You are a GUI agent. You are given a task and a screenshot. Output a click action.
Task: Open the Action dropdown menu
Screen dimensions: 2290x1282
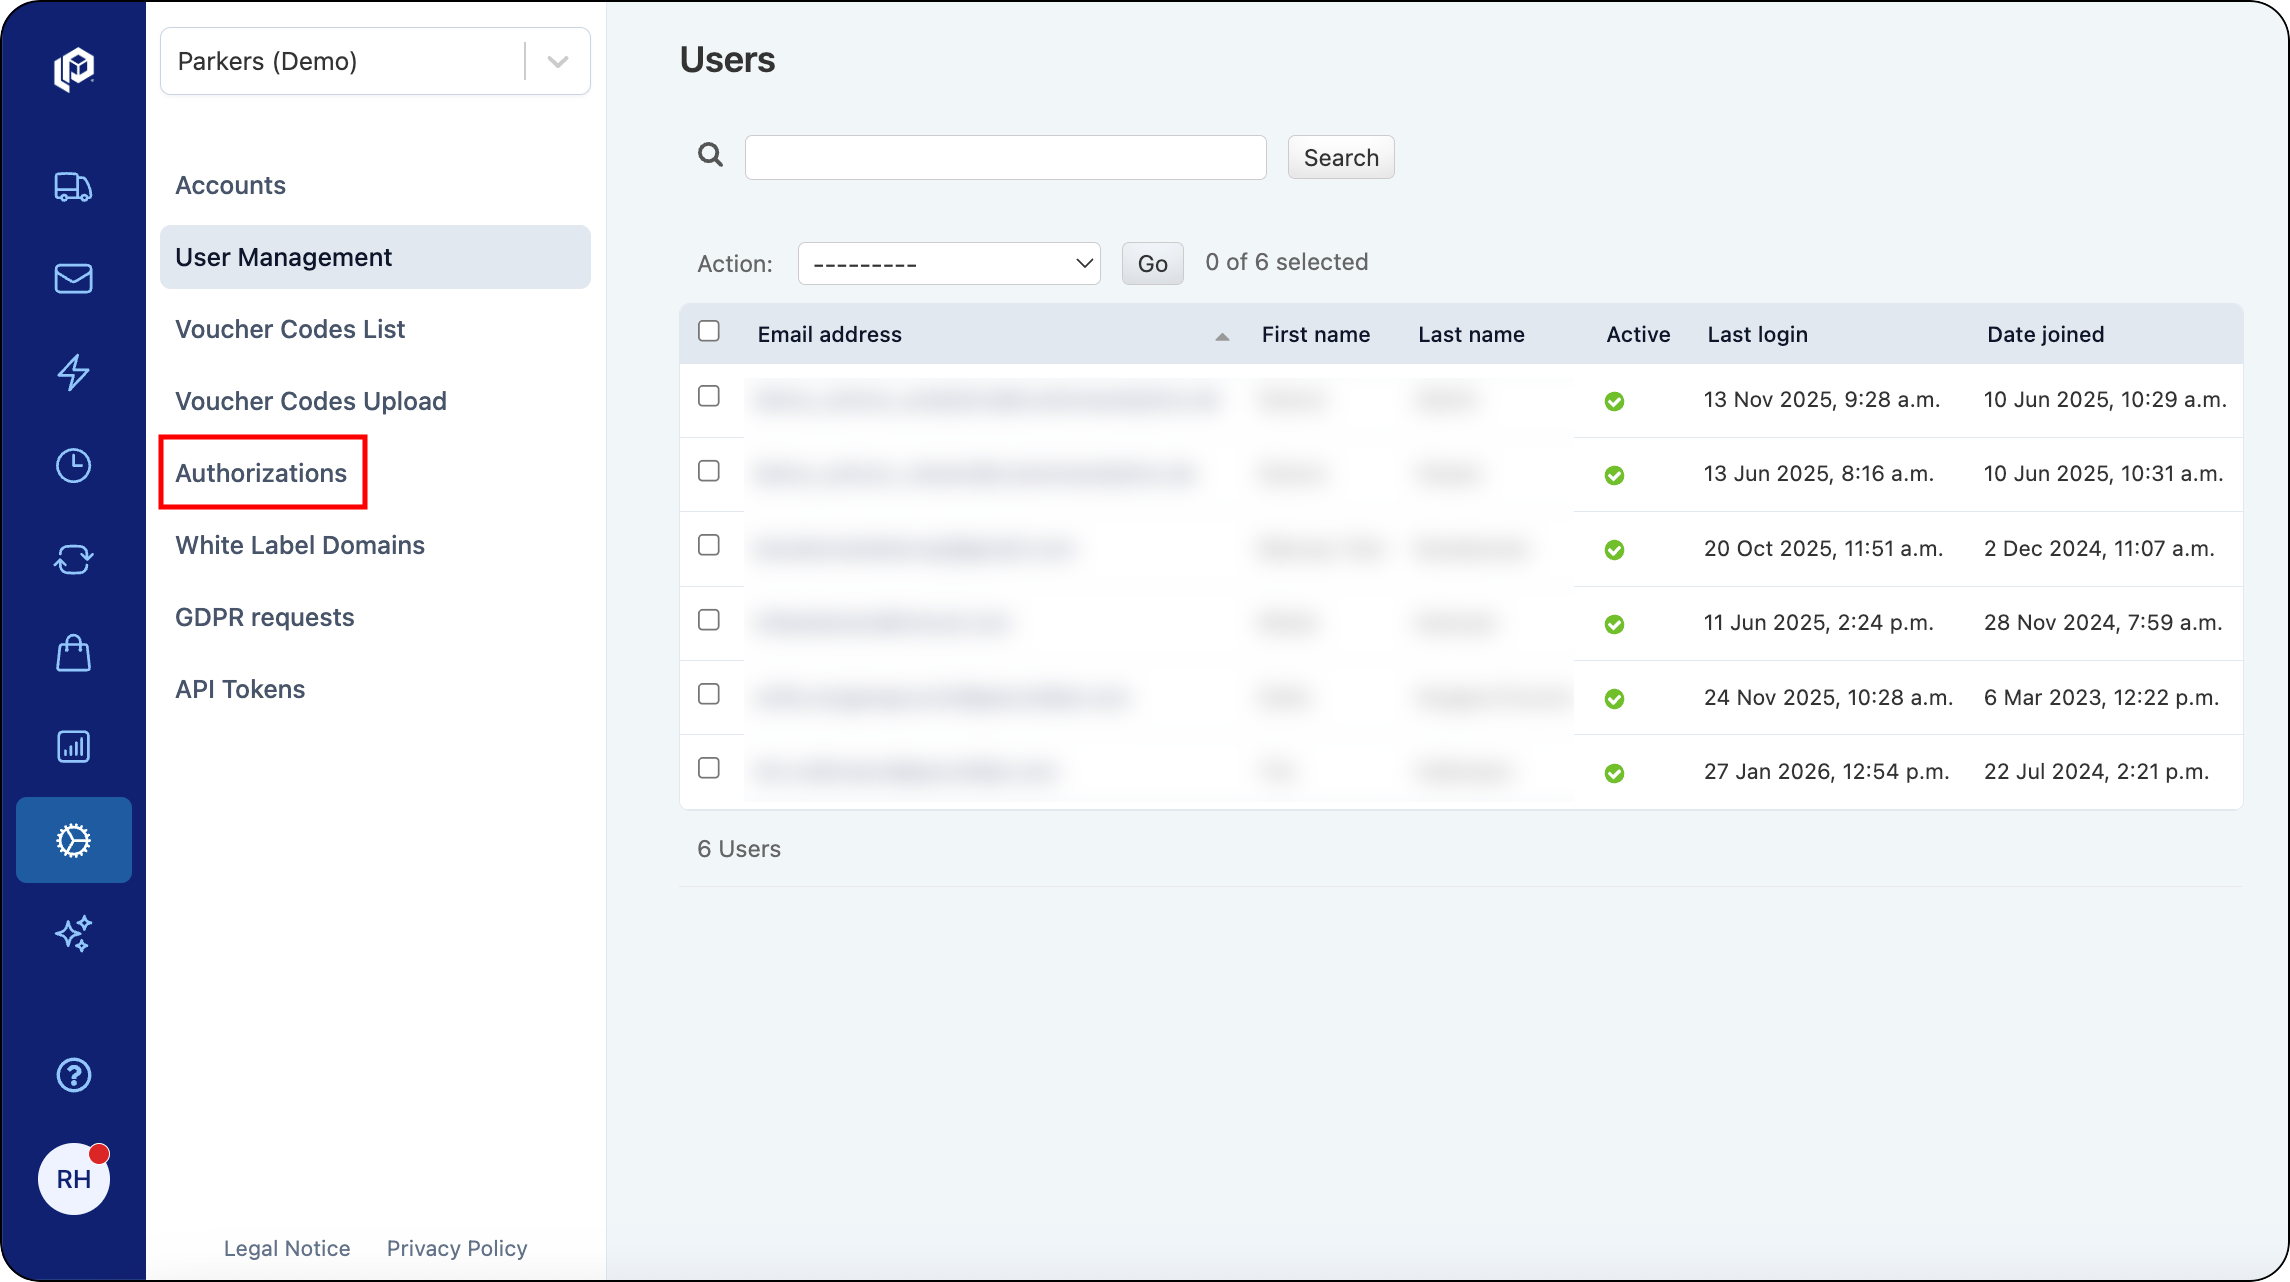point(948,263)
